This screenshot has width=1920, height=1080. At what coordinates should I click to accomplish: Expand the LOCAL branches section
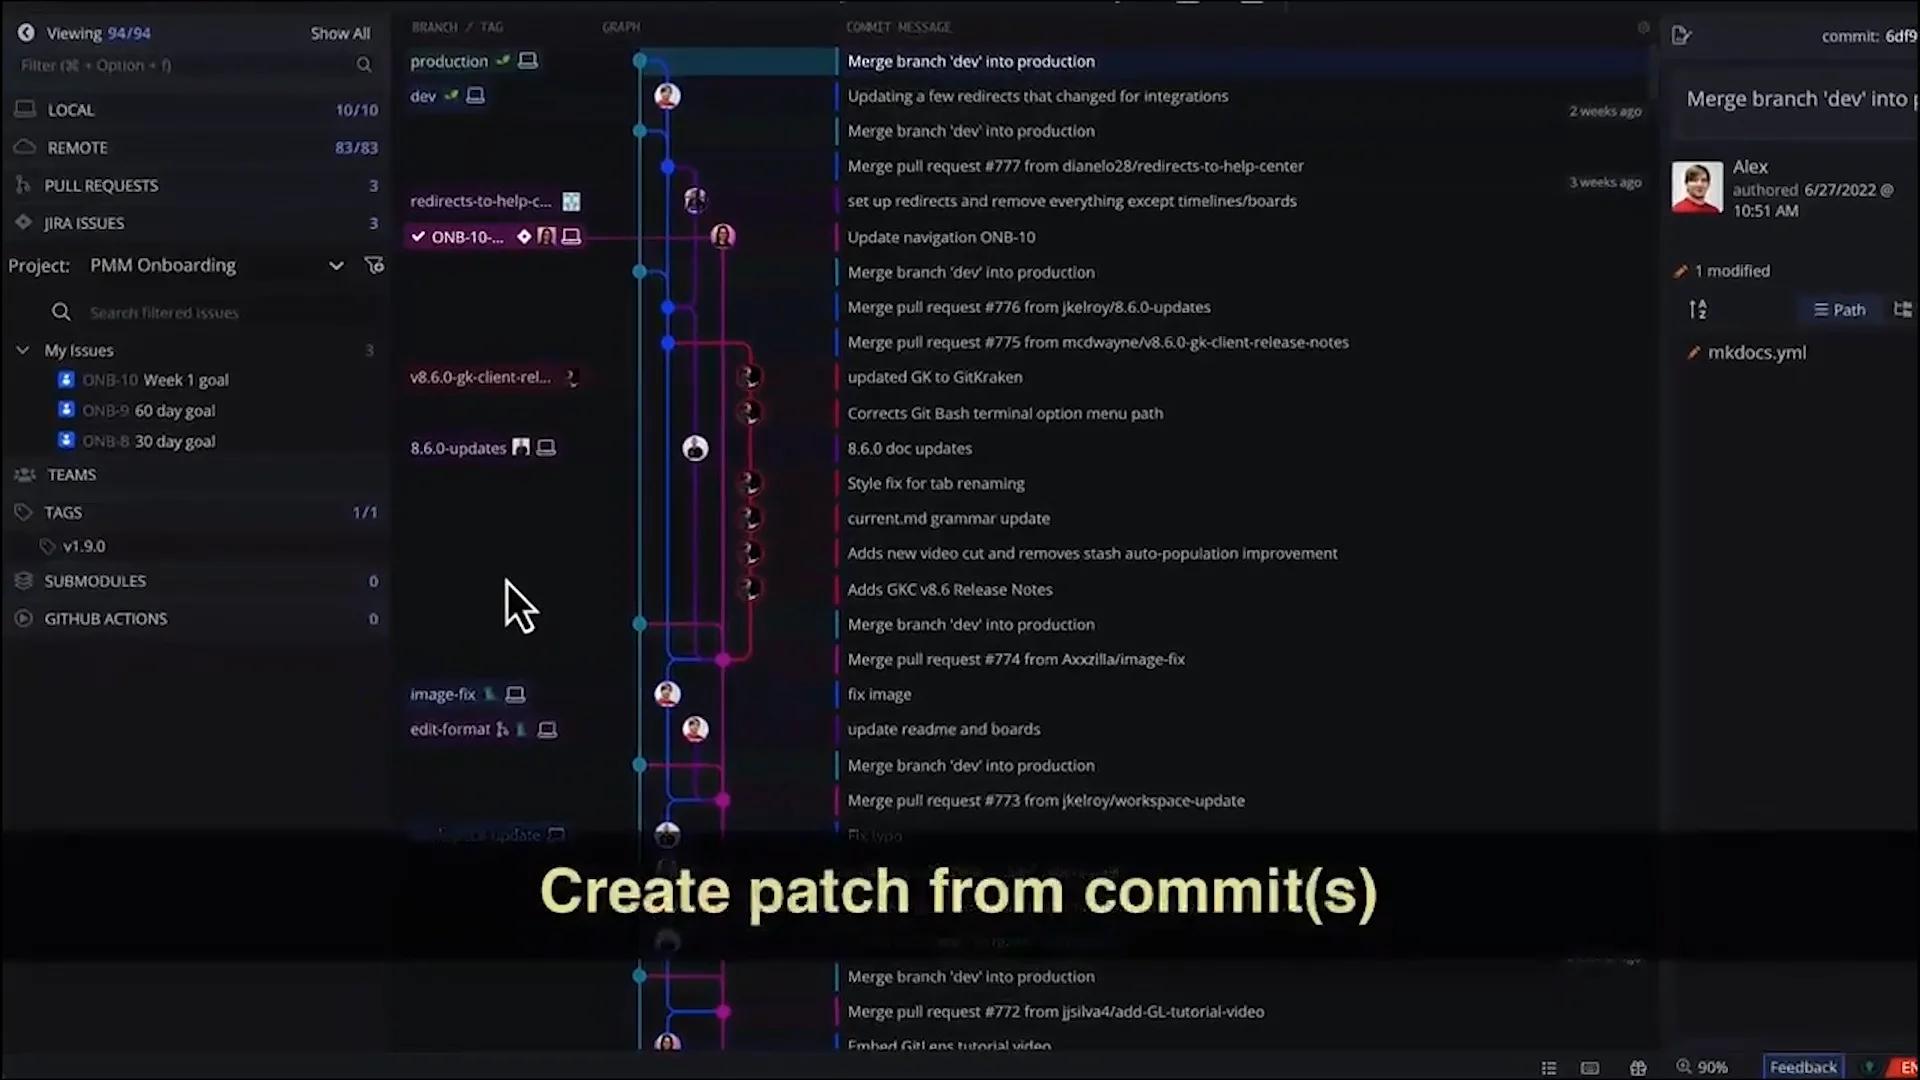[70, 110]
